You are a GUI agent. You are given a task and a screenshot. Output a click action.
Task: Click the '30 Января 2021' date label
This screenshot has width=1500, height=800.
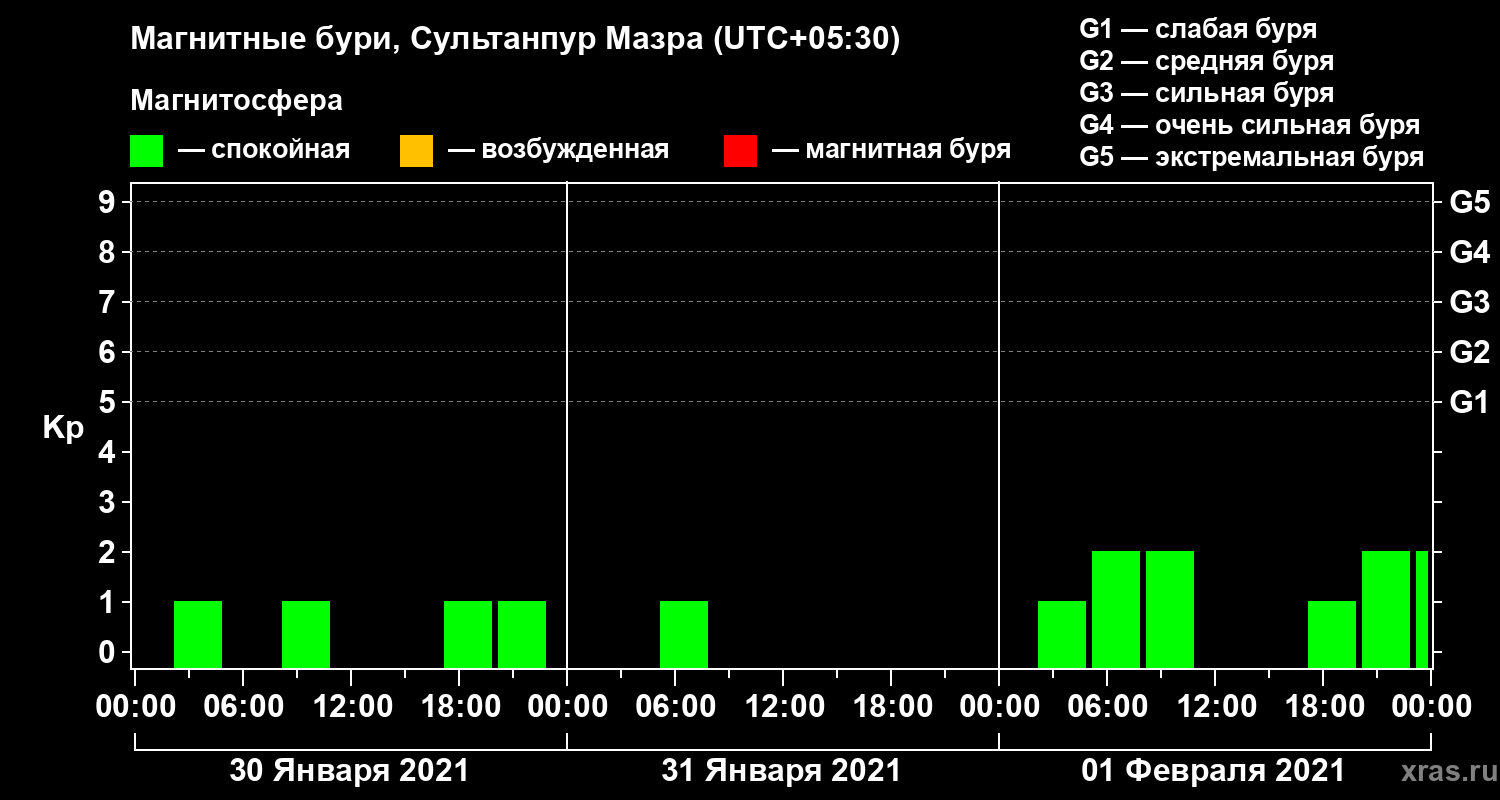pos(349,771)
